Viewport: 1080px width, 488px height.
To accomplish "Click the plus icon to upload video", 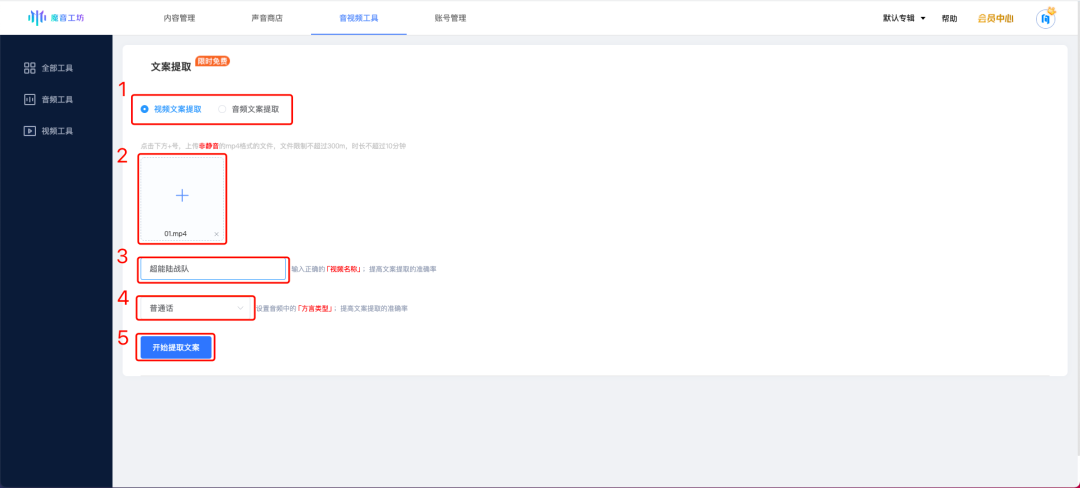I will tap(182, 195).
